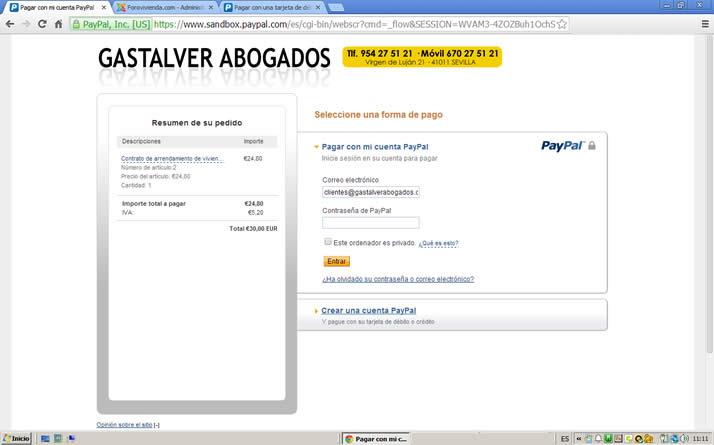Click the 'Pagar con mi c...' taskbar button
This screenshot has width=714, height=445.
(376, 439)
